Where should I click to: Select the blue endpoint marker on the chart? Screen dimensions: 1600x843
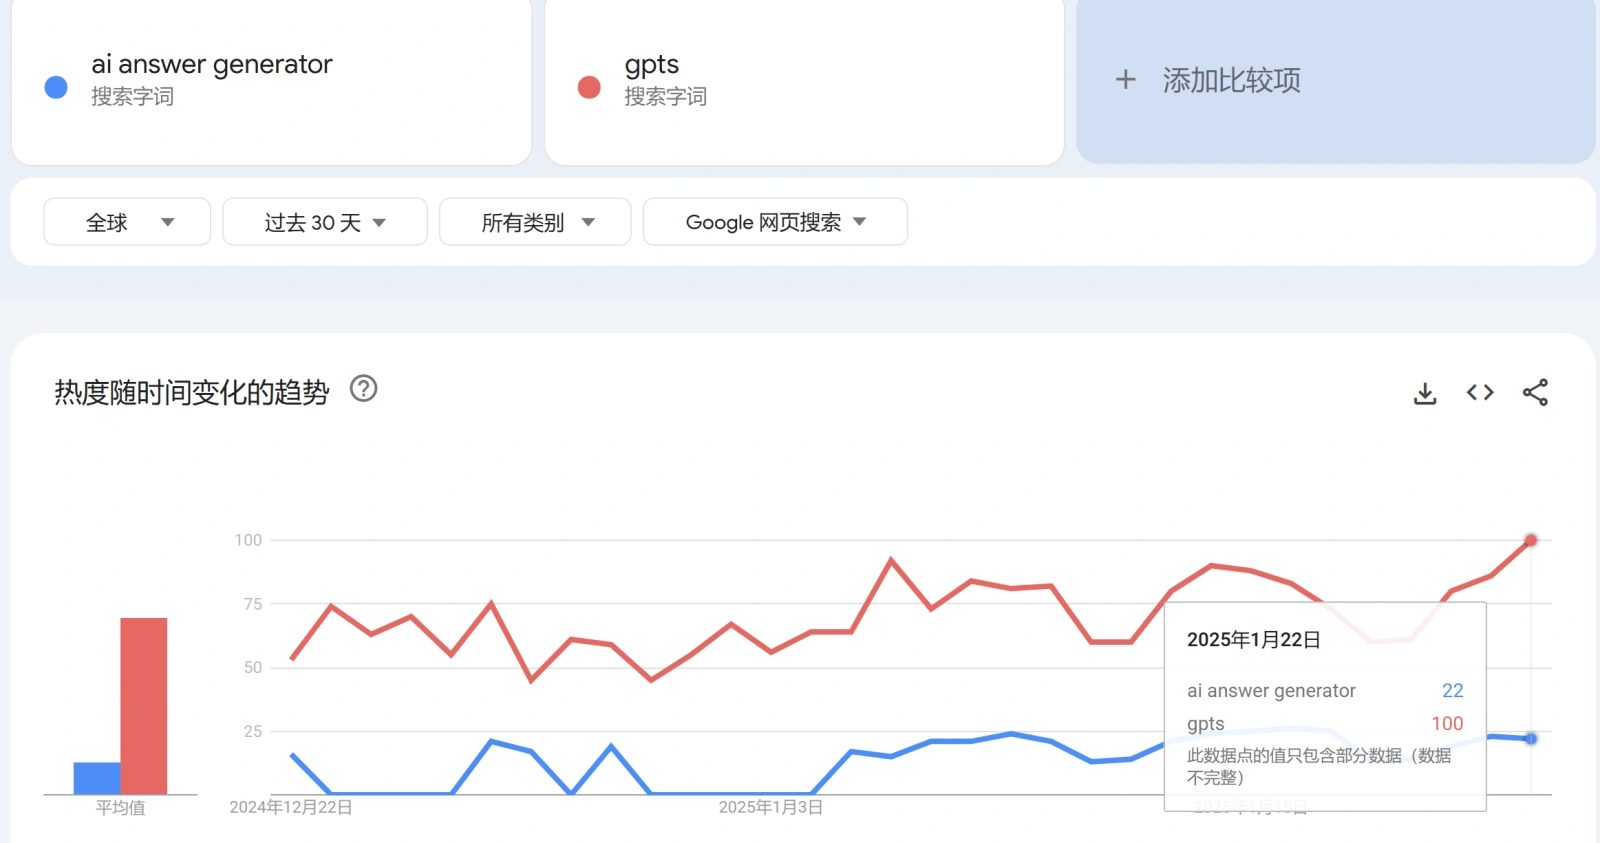(x=1530, y=739)
